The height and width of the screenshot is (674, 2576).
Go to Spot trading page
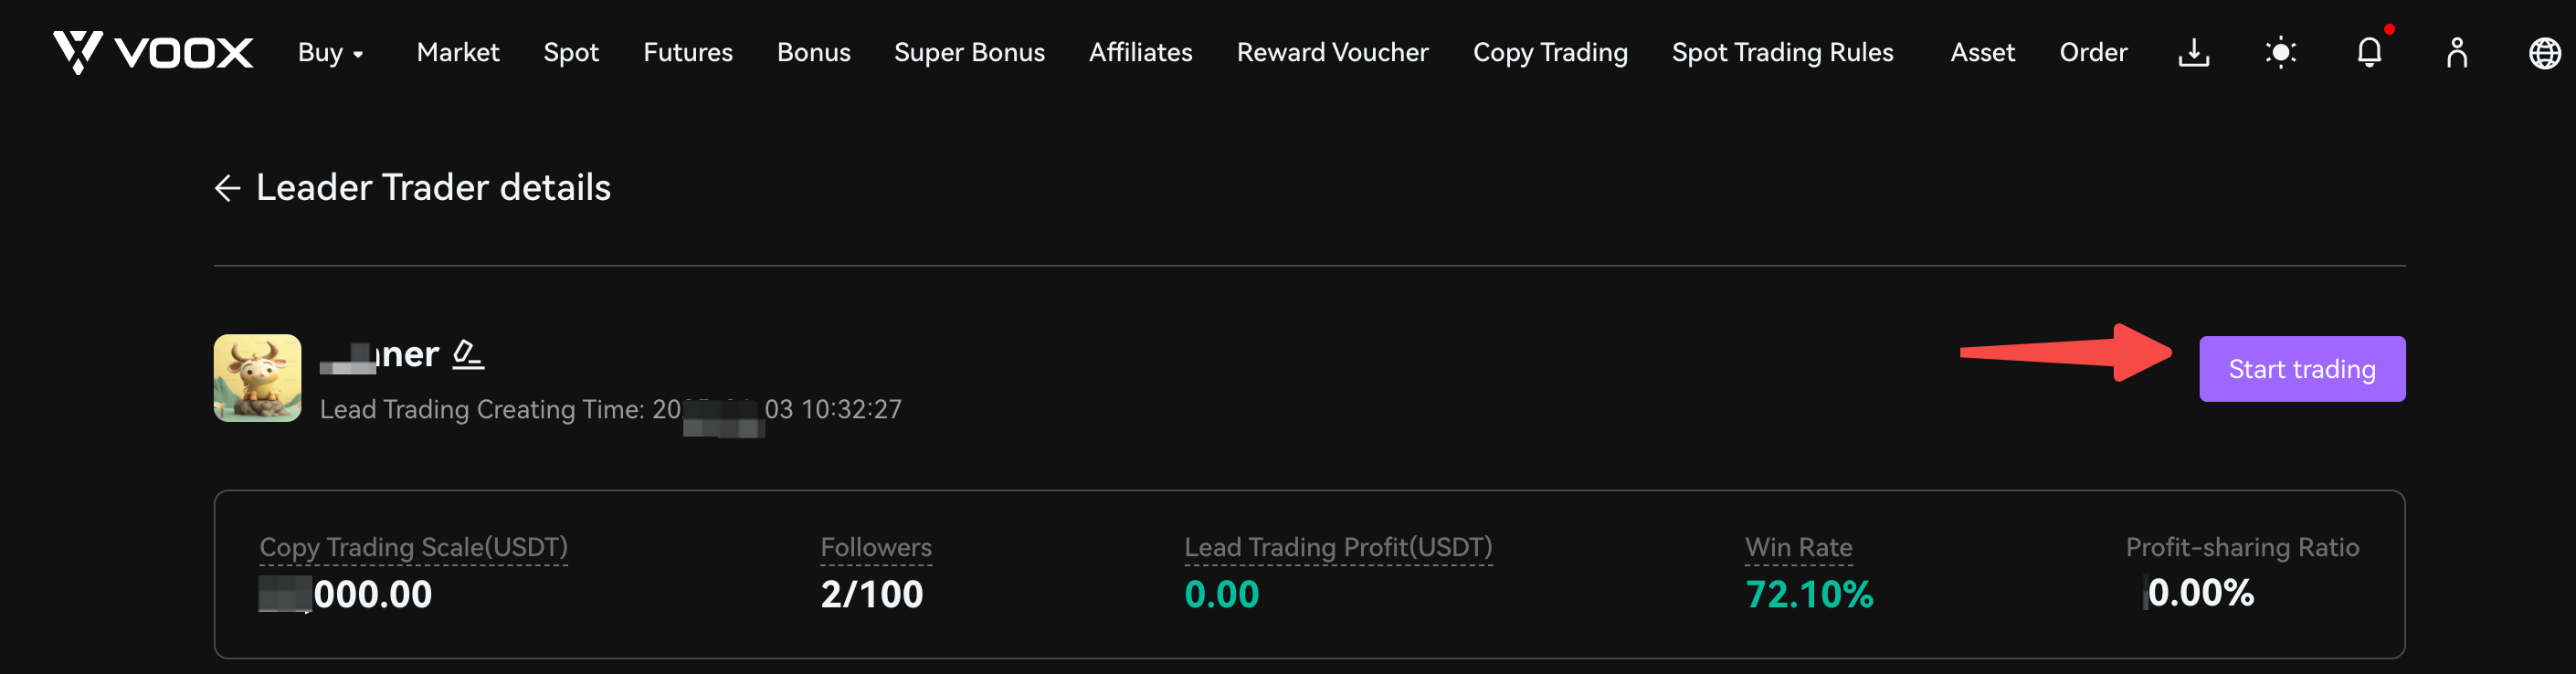[571, 53]
